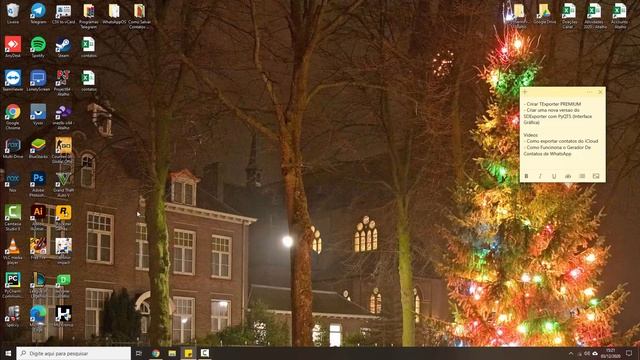This screenshot has height=360, width=640.
Task: Launch the Nox emulator shortcut
Action: pos(13,182)
